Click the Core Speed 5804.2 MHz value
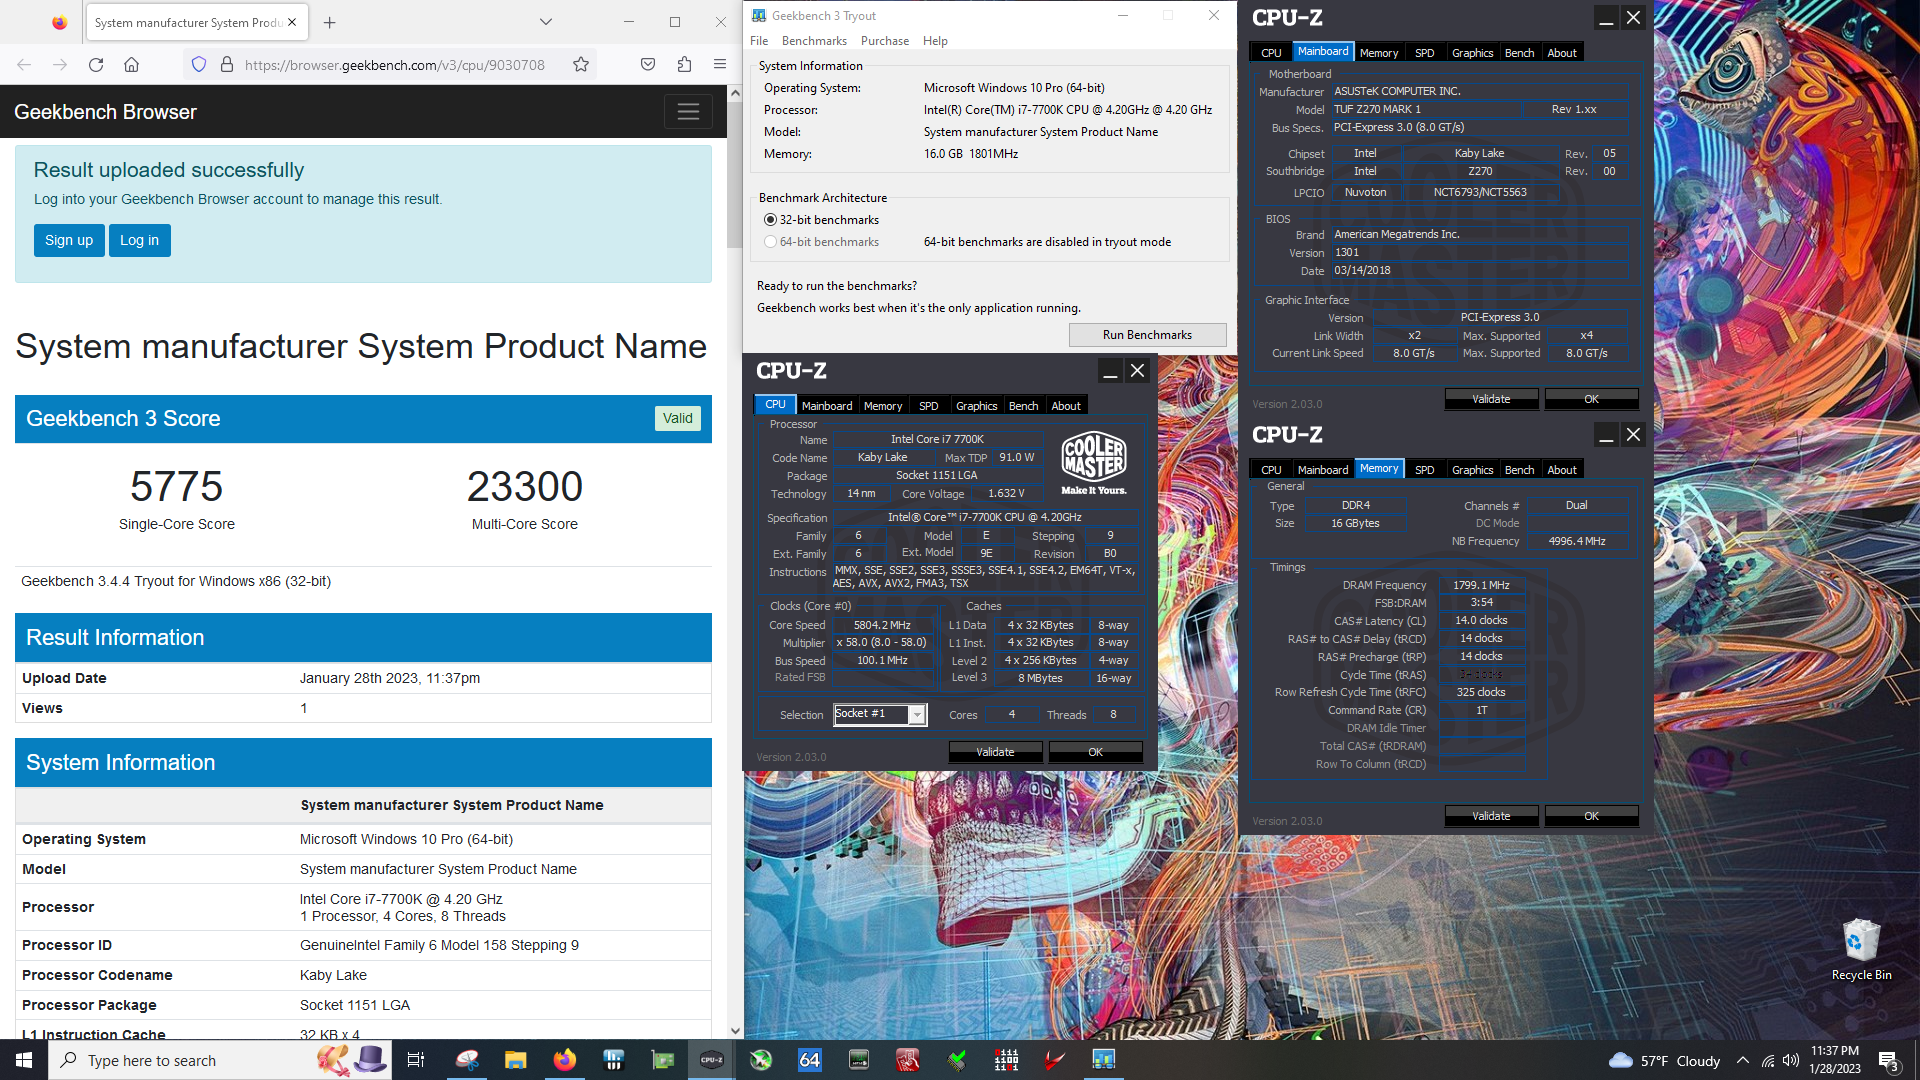Image resolution: width=1920 pixels, height=1080 pixels. point(882,625)
